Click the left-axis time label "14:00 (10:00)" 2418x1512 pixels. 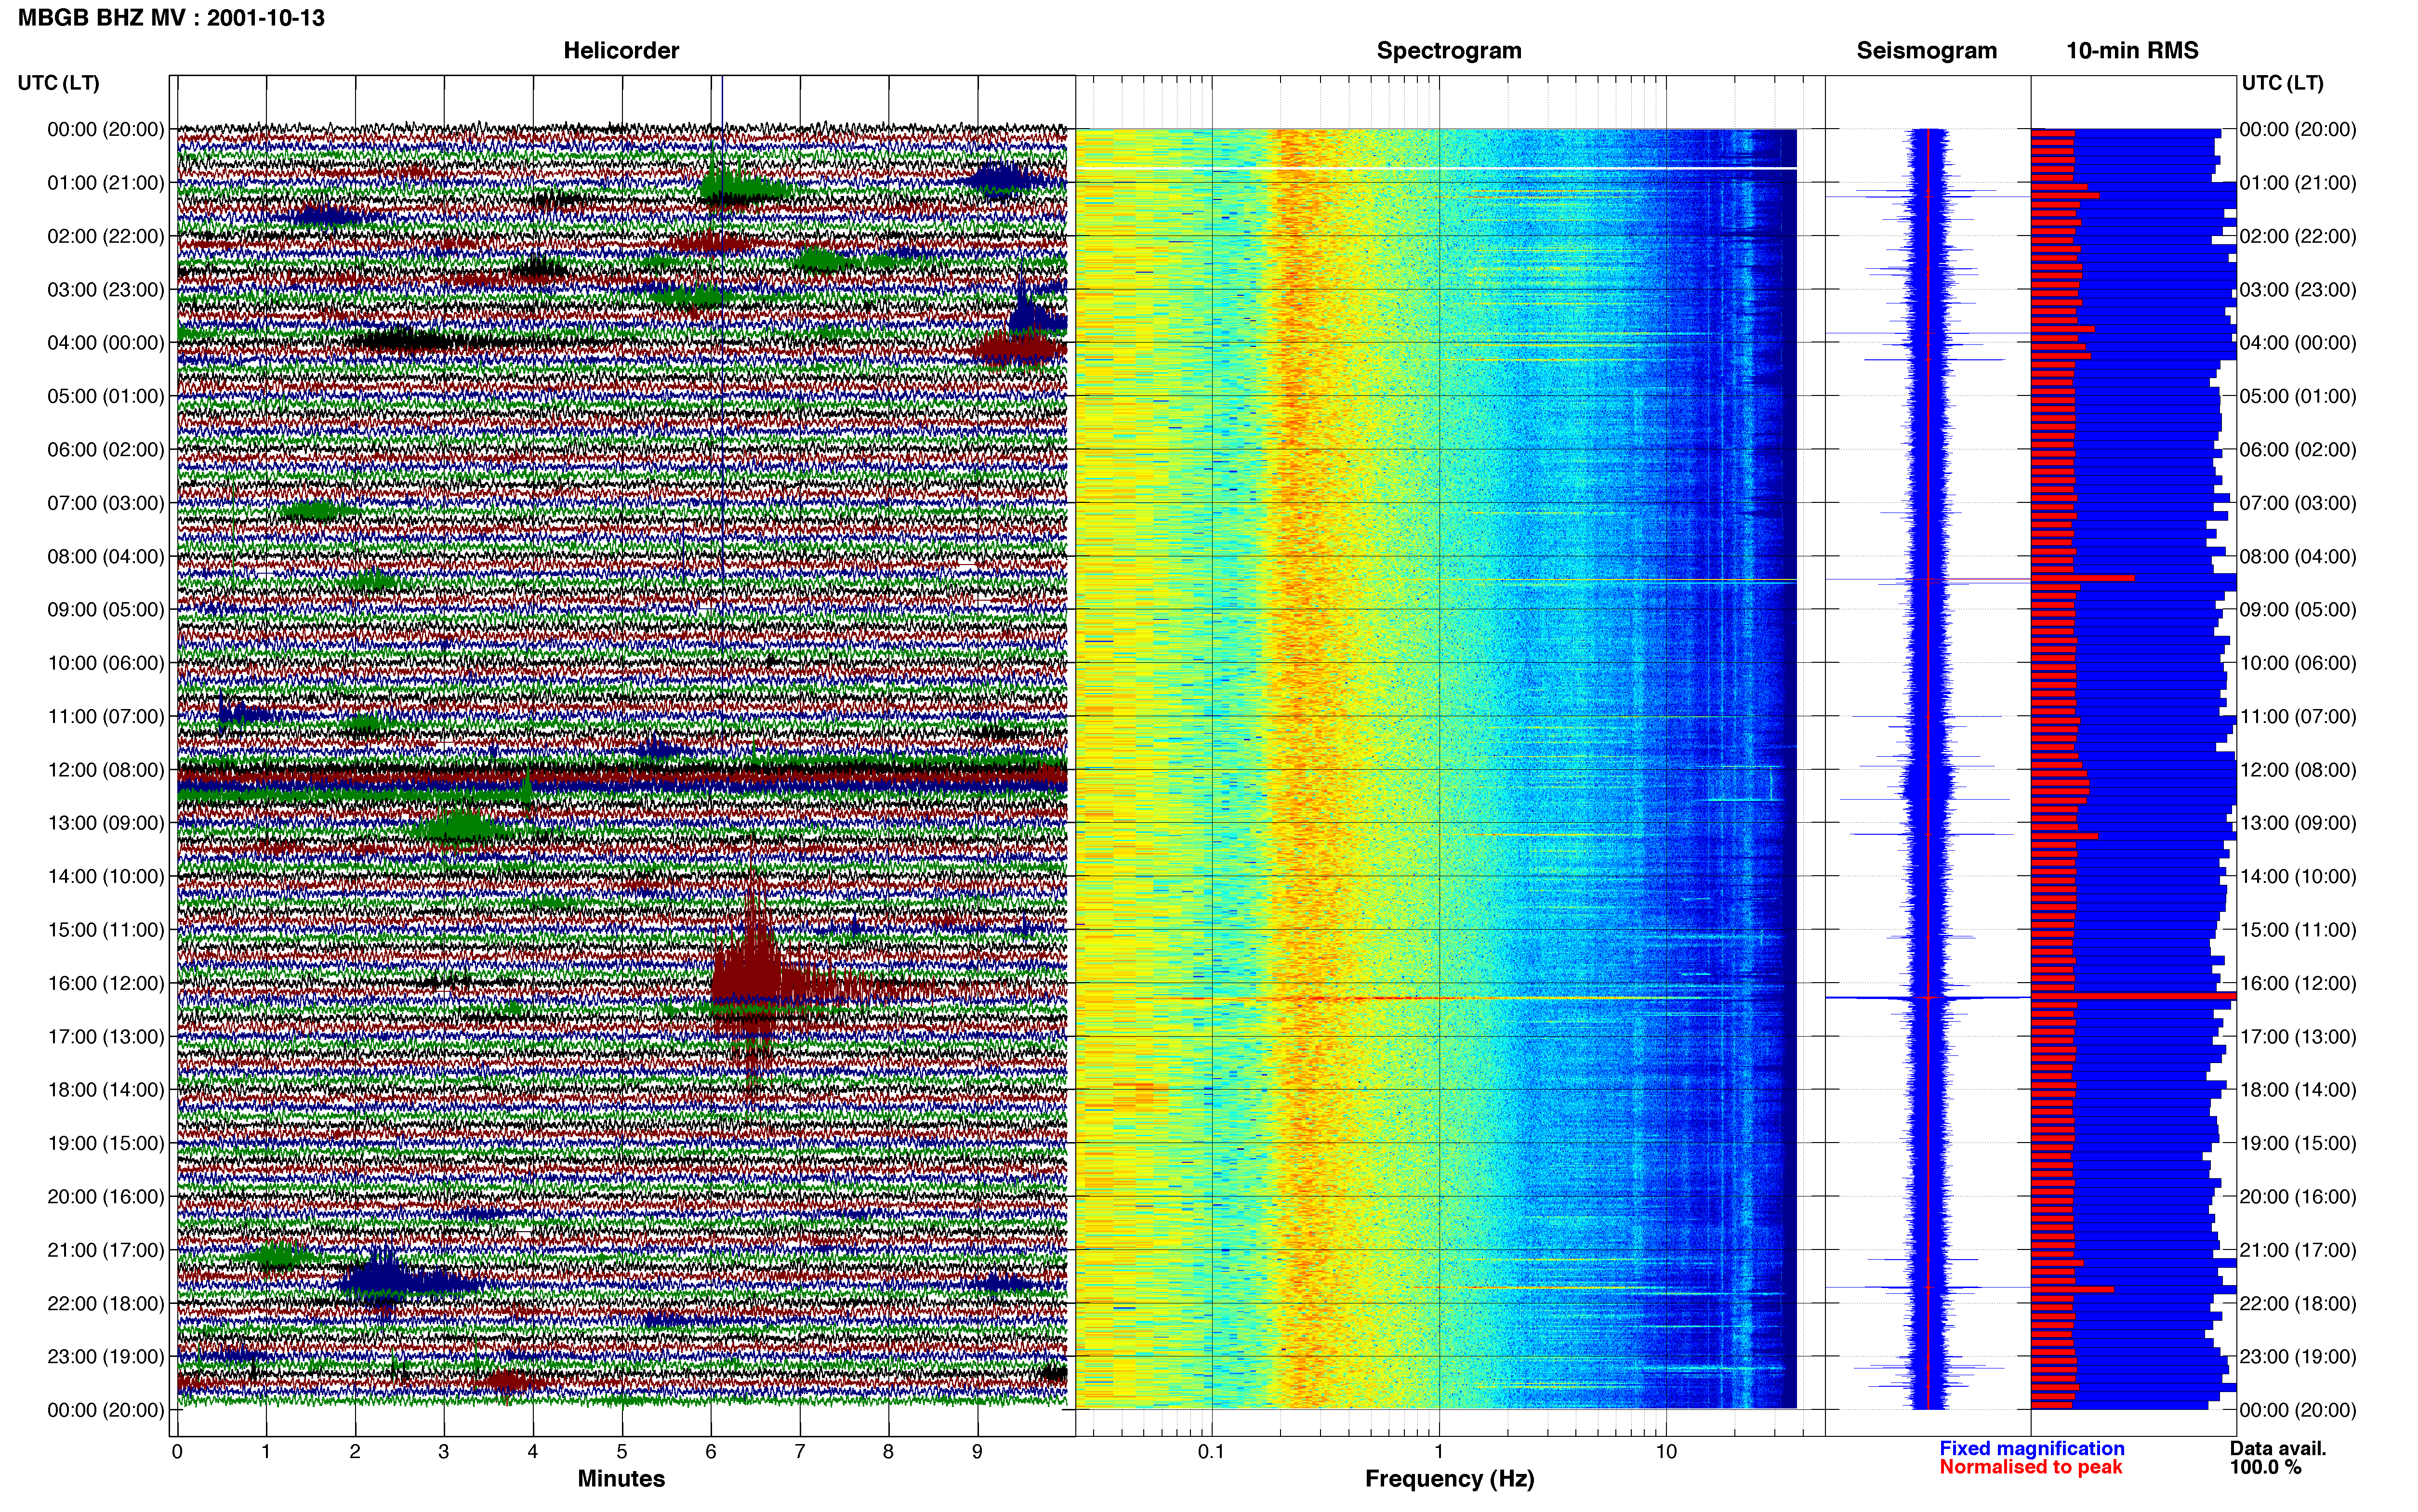[106, 876]
